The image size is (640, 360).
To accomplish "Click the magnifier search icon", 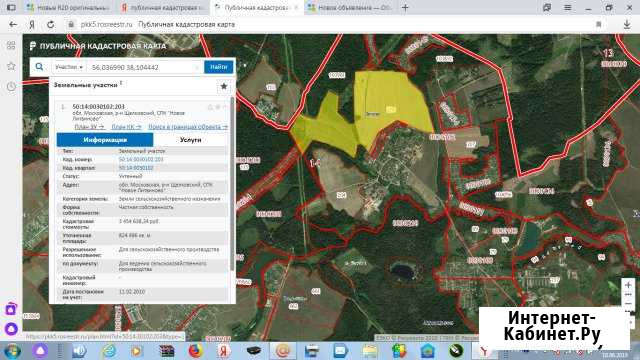I will click(39, 67).
